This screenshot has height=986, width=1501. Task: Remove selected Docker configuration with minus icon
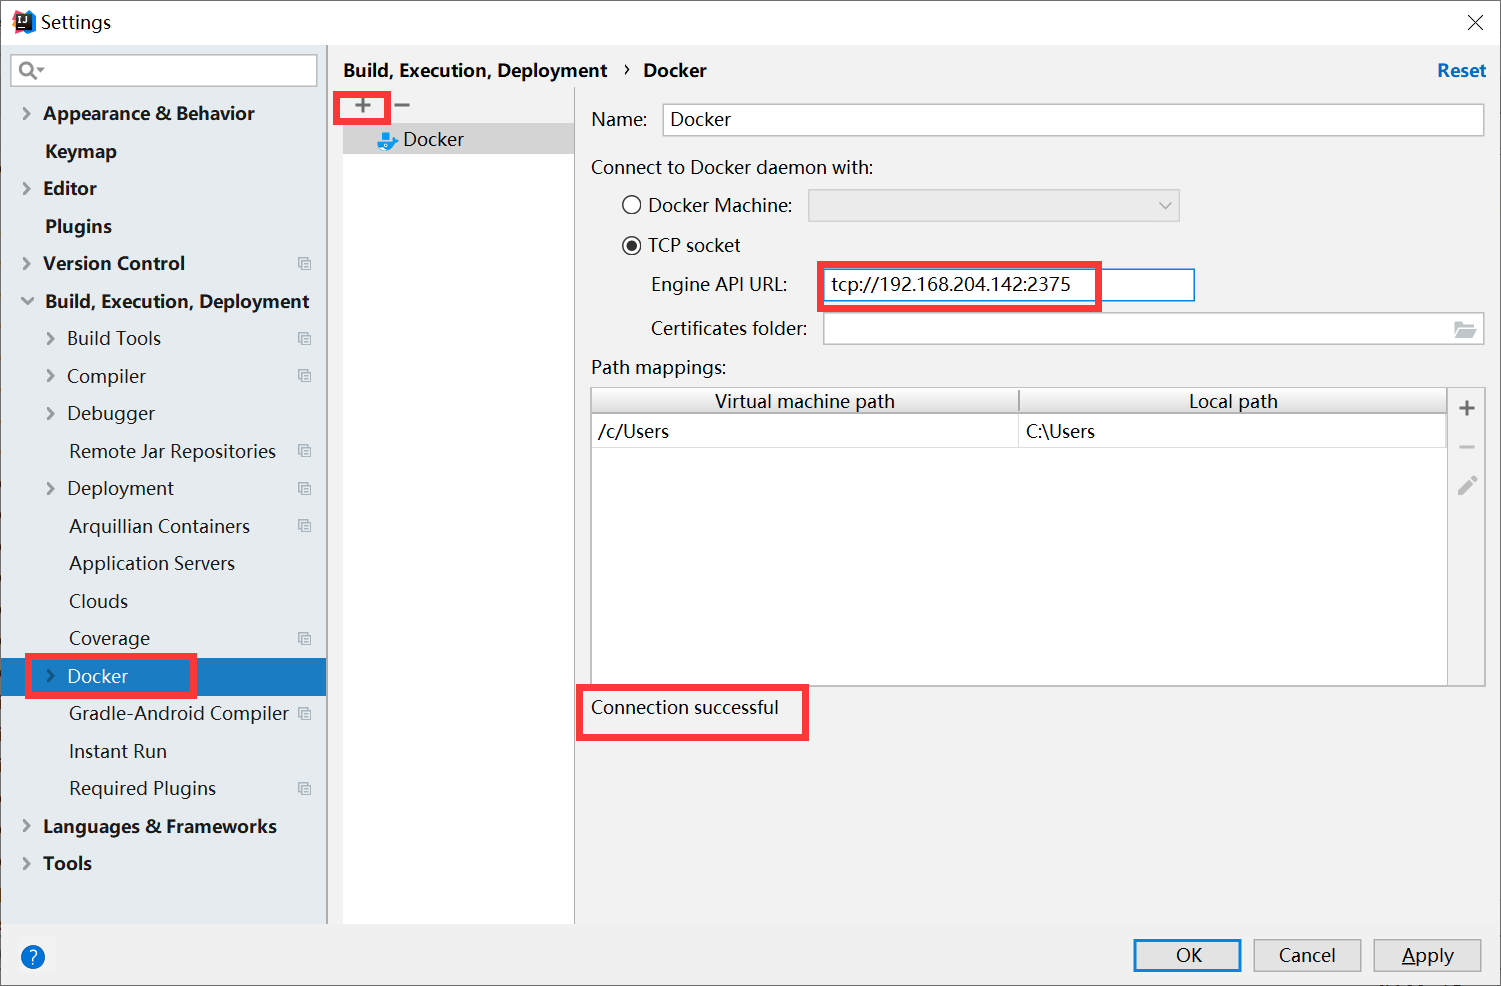(x=402, y=105)
